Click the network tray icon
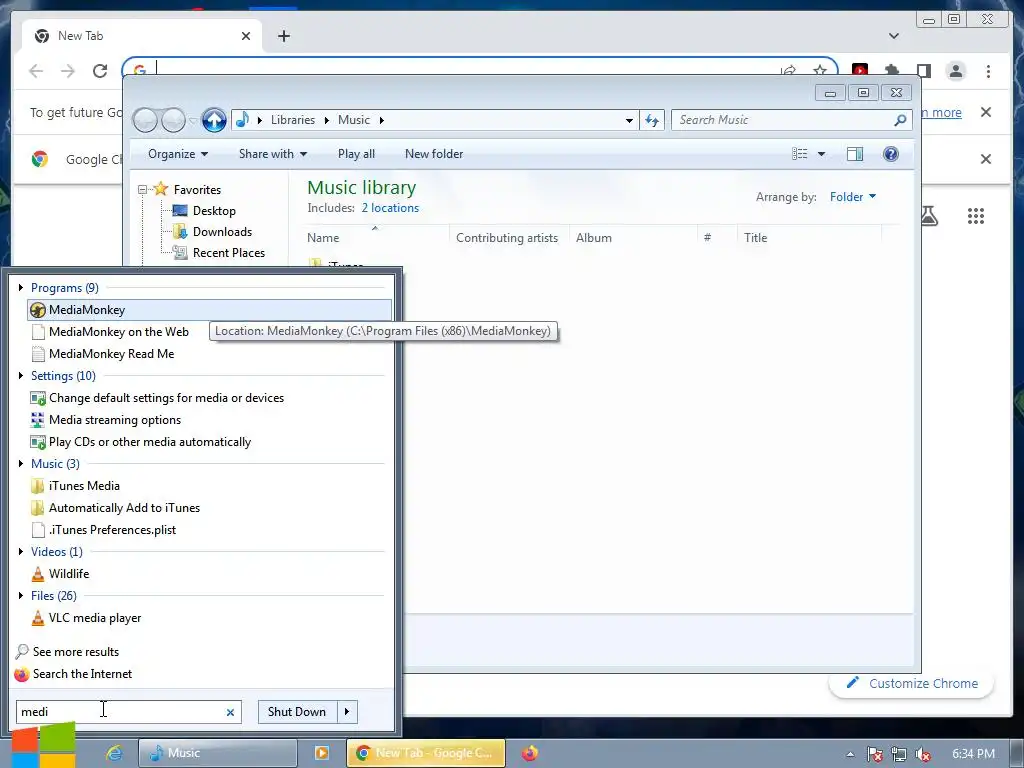Viewport: 1024px width, 768px height. coord(899,754)
